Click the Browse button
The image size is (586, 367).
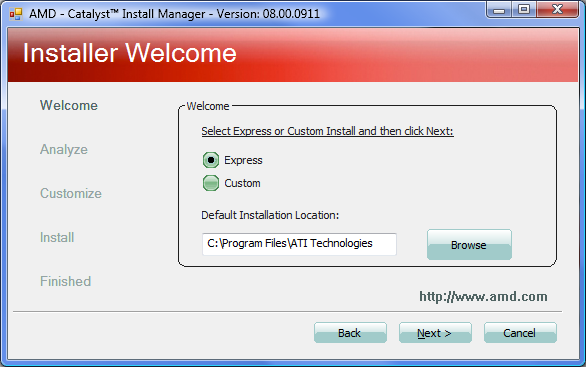click(469, 245)
